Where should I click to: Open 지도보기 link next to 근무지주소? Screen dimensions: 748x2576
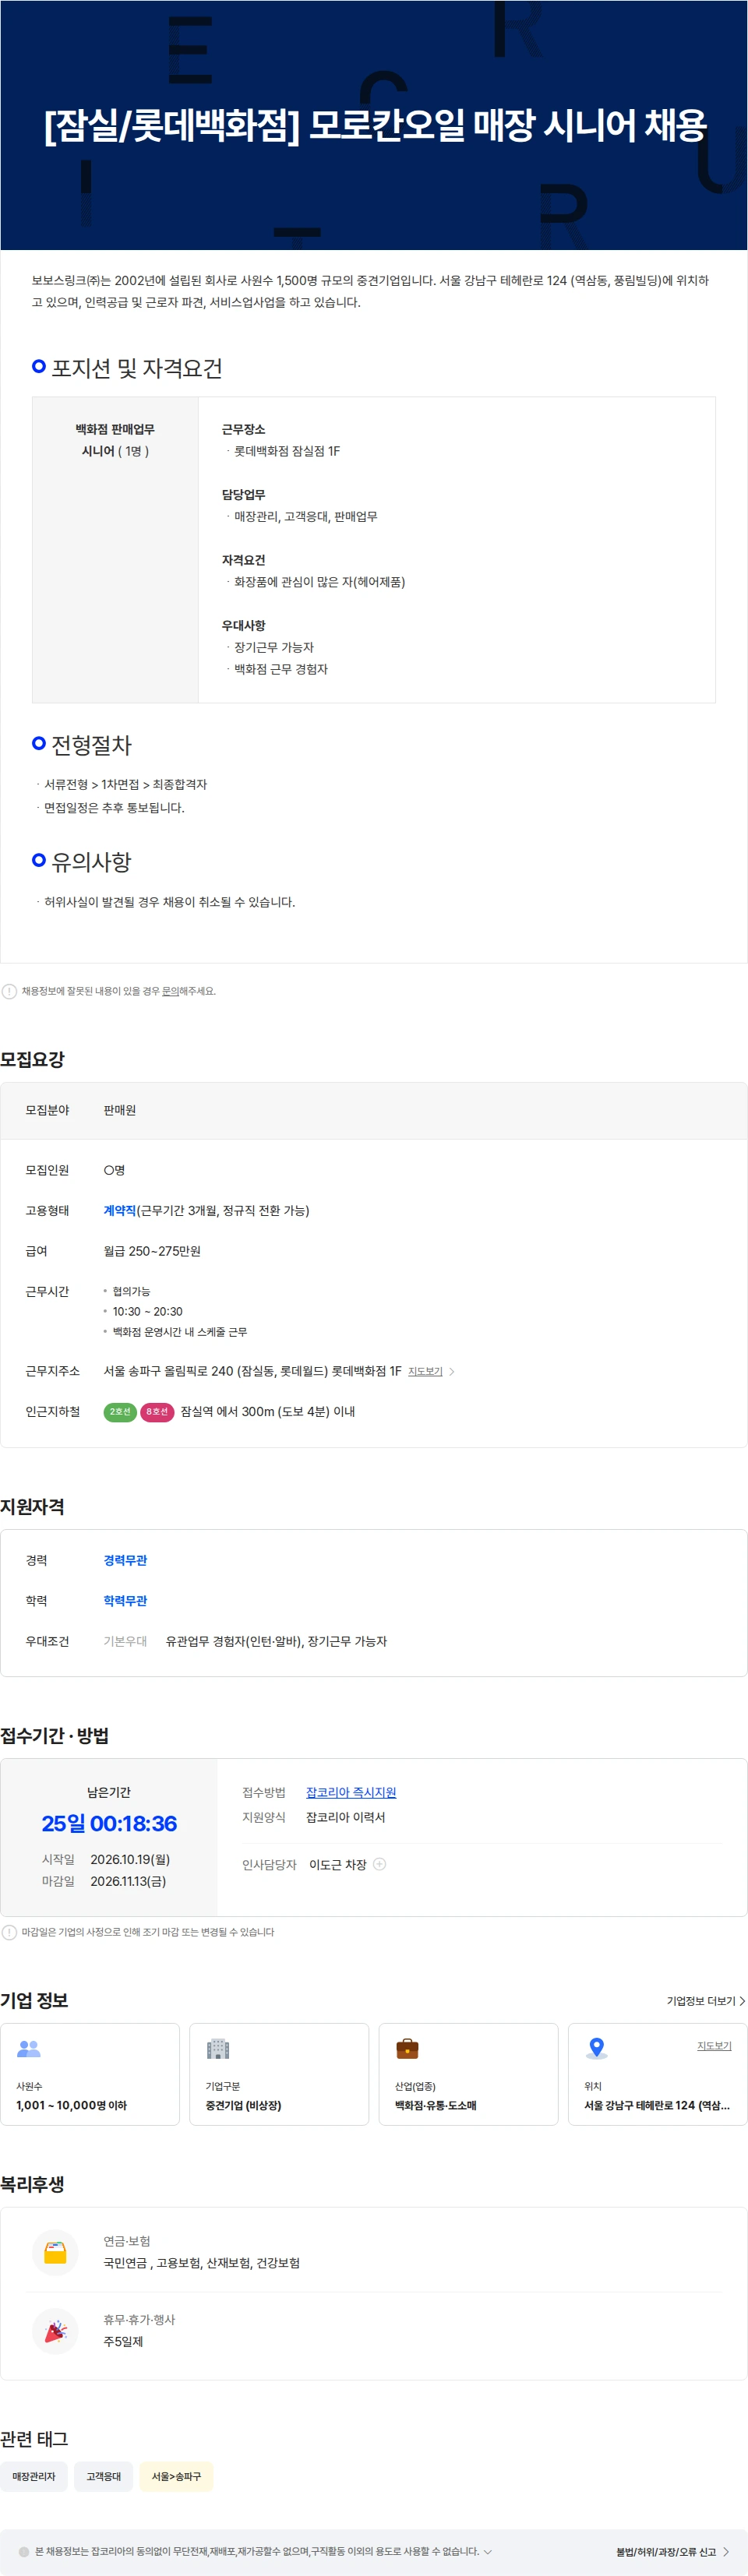pyautogui.click(x=425, y=1371)
